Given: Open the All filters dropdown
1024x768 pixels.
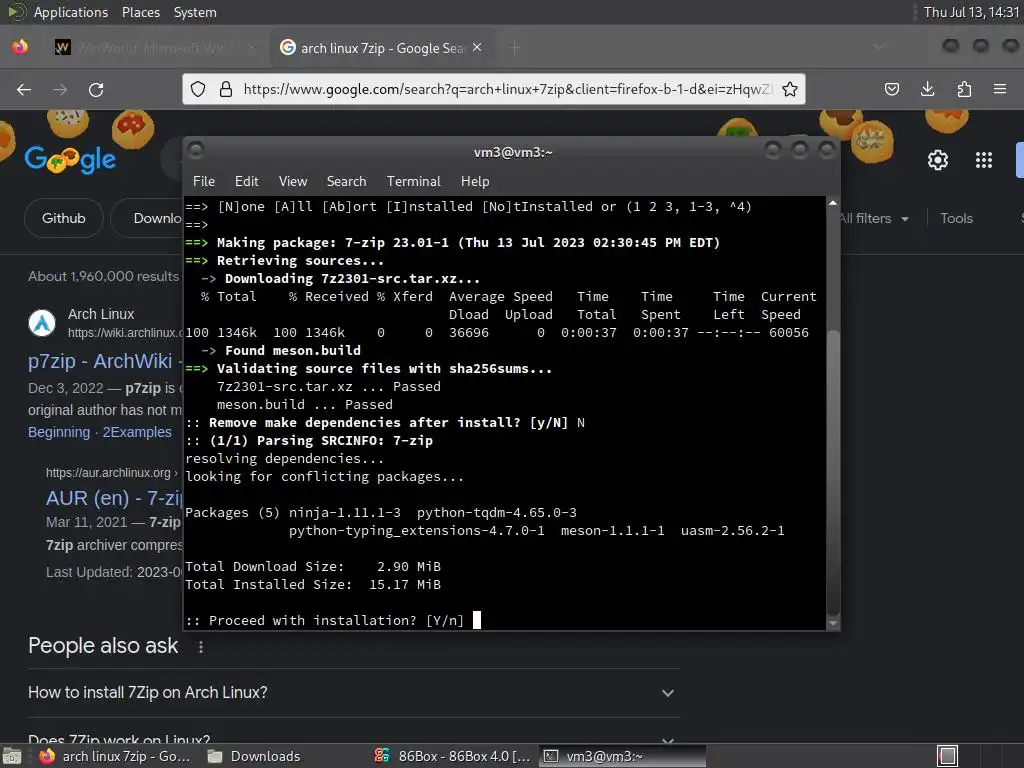Looking at the screenshot, I should [874, 219].
